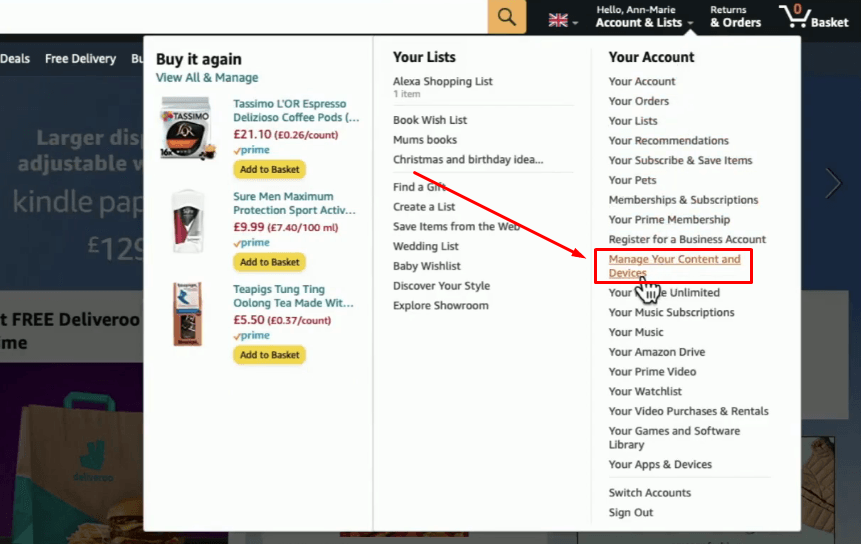The height and width of the screenshot is (544, 861).
Task: Open the Teapigs Oolong tea product image
Action: tap(188, 314)
